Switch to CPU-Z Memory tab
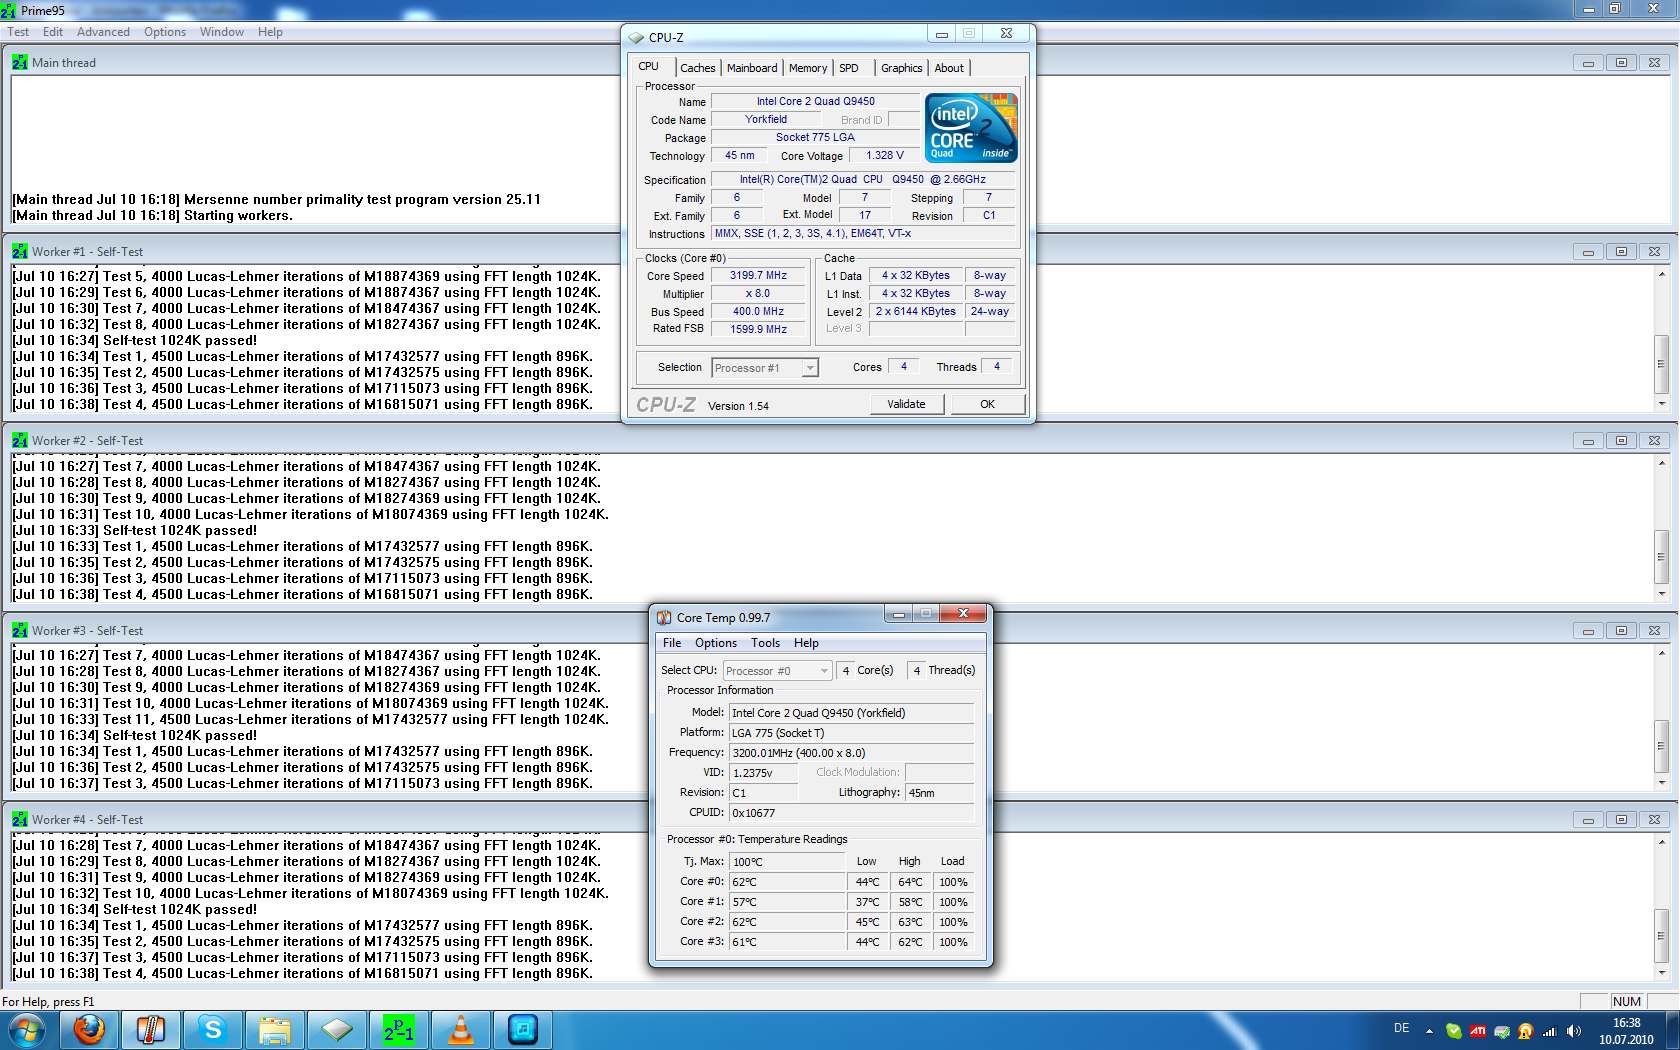1680x1050 pixels. [x=808, y=68]
